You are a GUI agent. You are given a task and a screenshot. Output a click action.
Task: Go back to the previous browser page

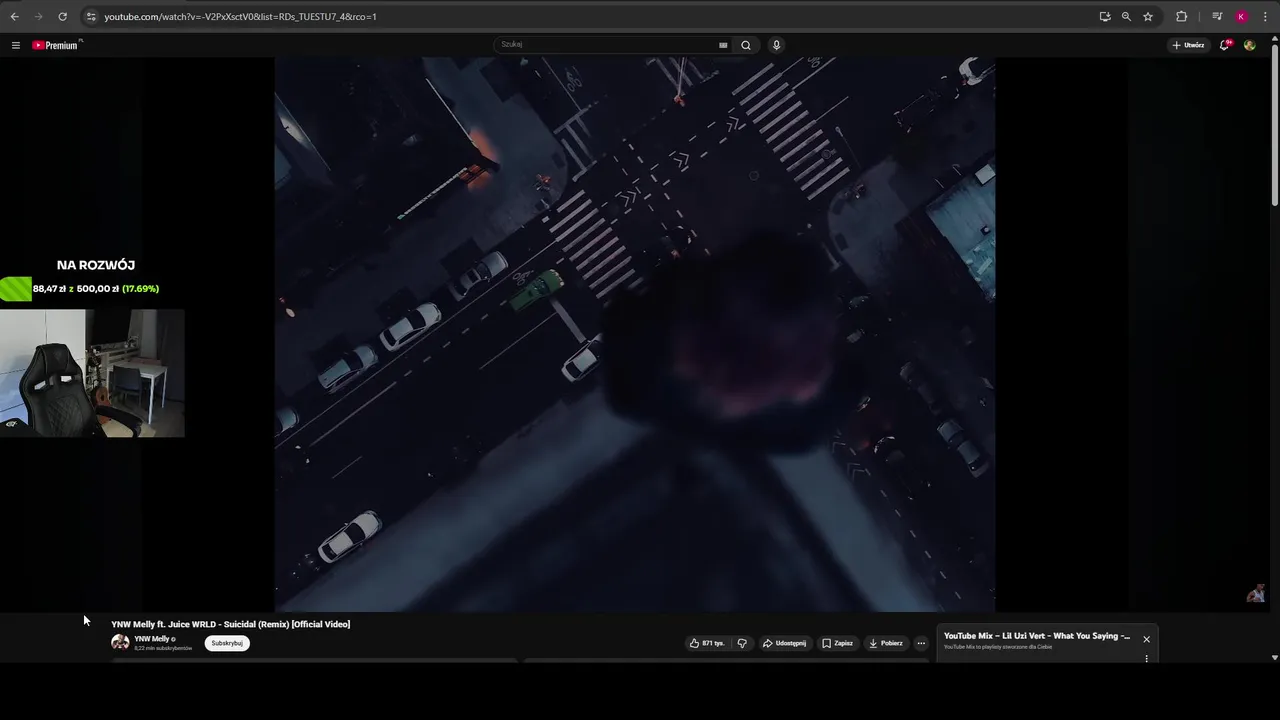click(x=14, y=17)
